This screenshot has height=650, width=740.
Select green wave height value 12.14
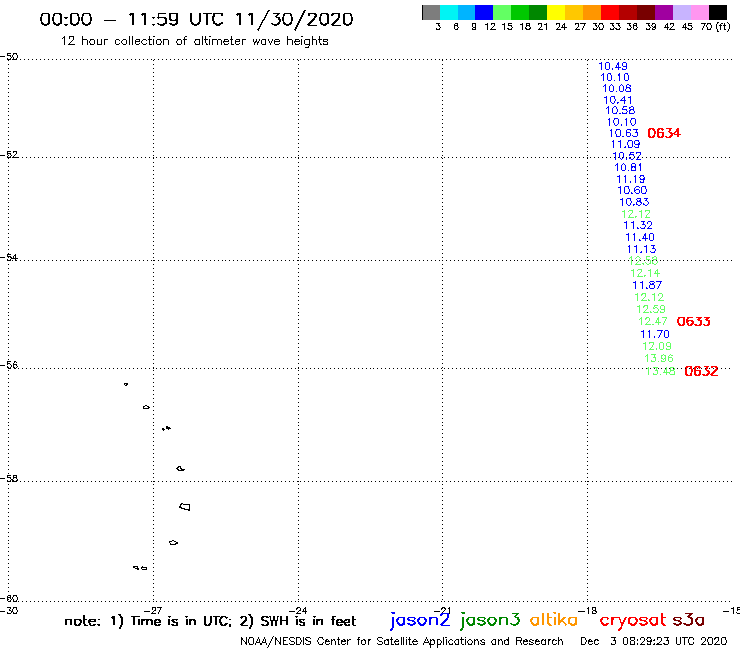645,273
